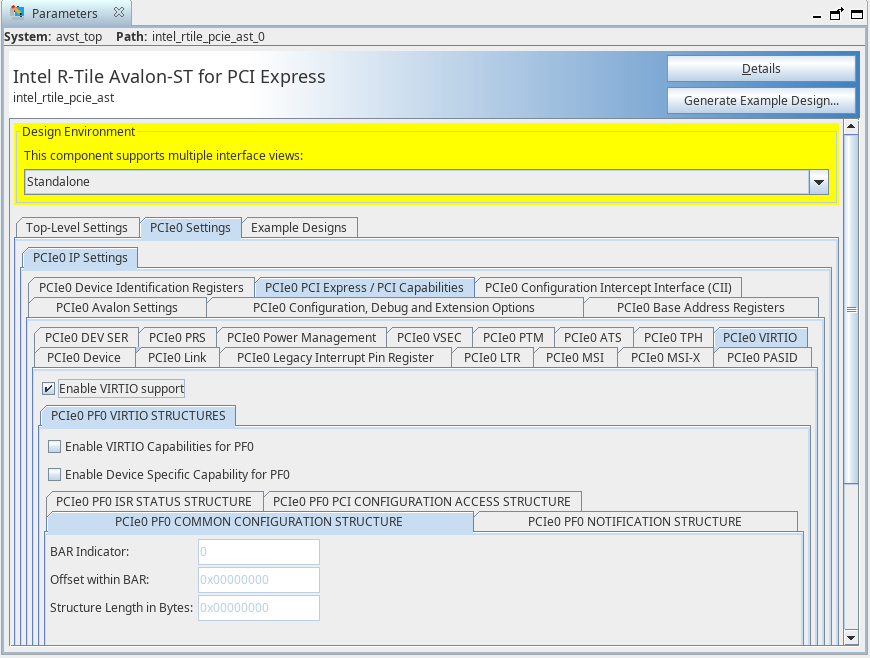Open PCIe0 Device Identification Registers tab

[141, 287]
